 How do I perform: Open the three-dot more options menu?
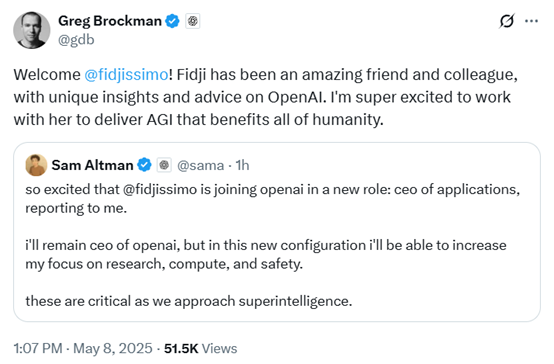coord(531,21)
